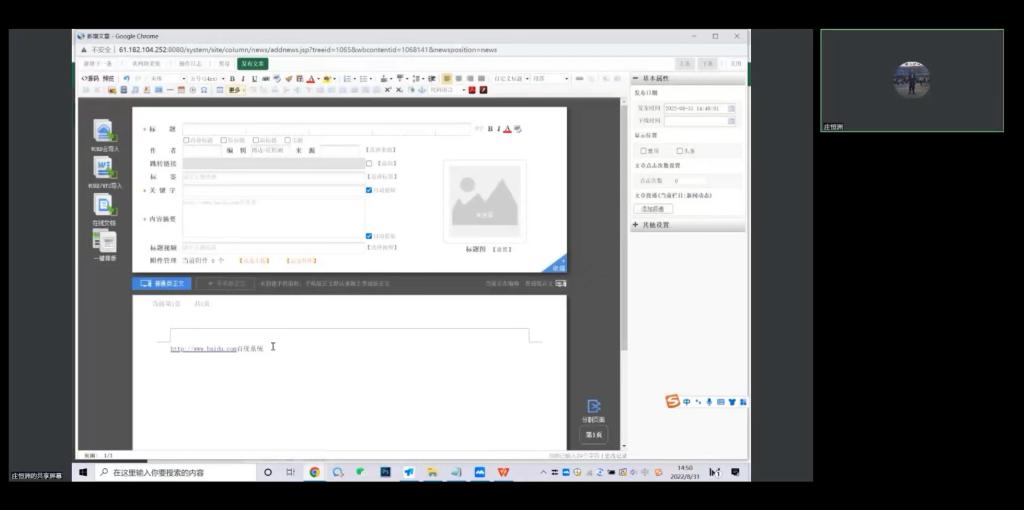Click the WORD cloud import icon
1024x510 pixels.
click(104, 131)
